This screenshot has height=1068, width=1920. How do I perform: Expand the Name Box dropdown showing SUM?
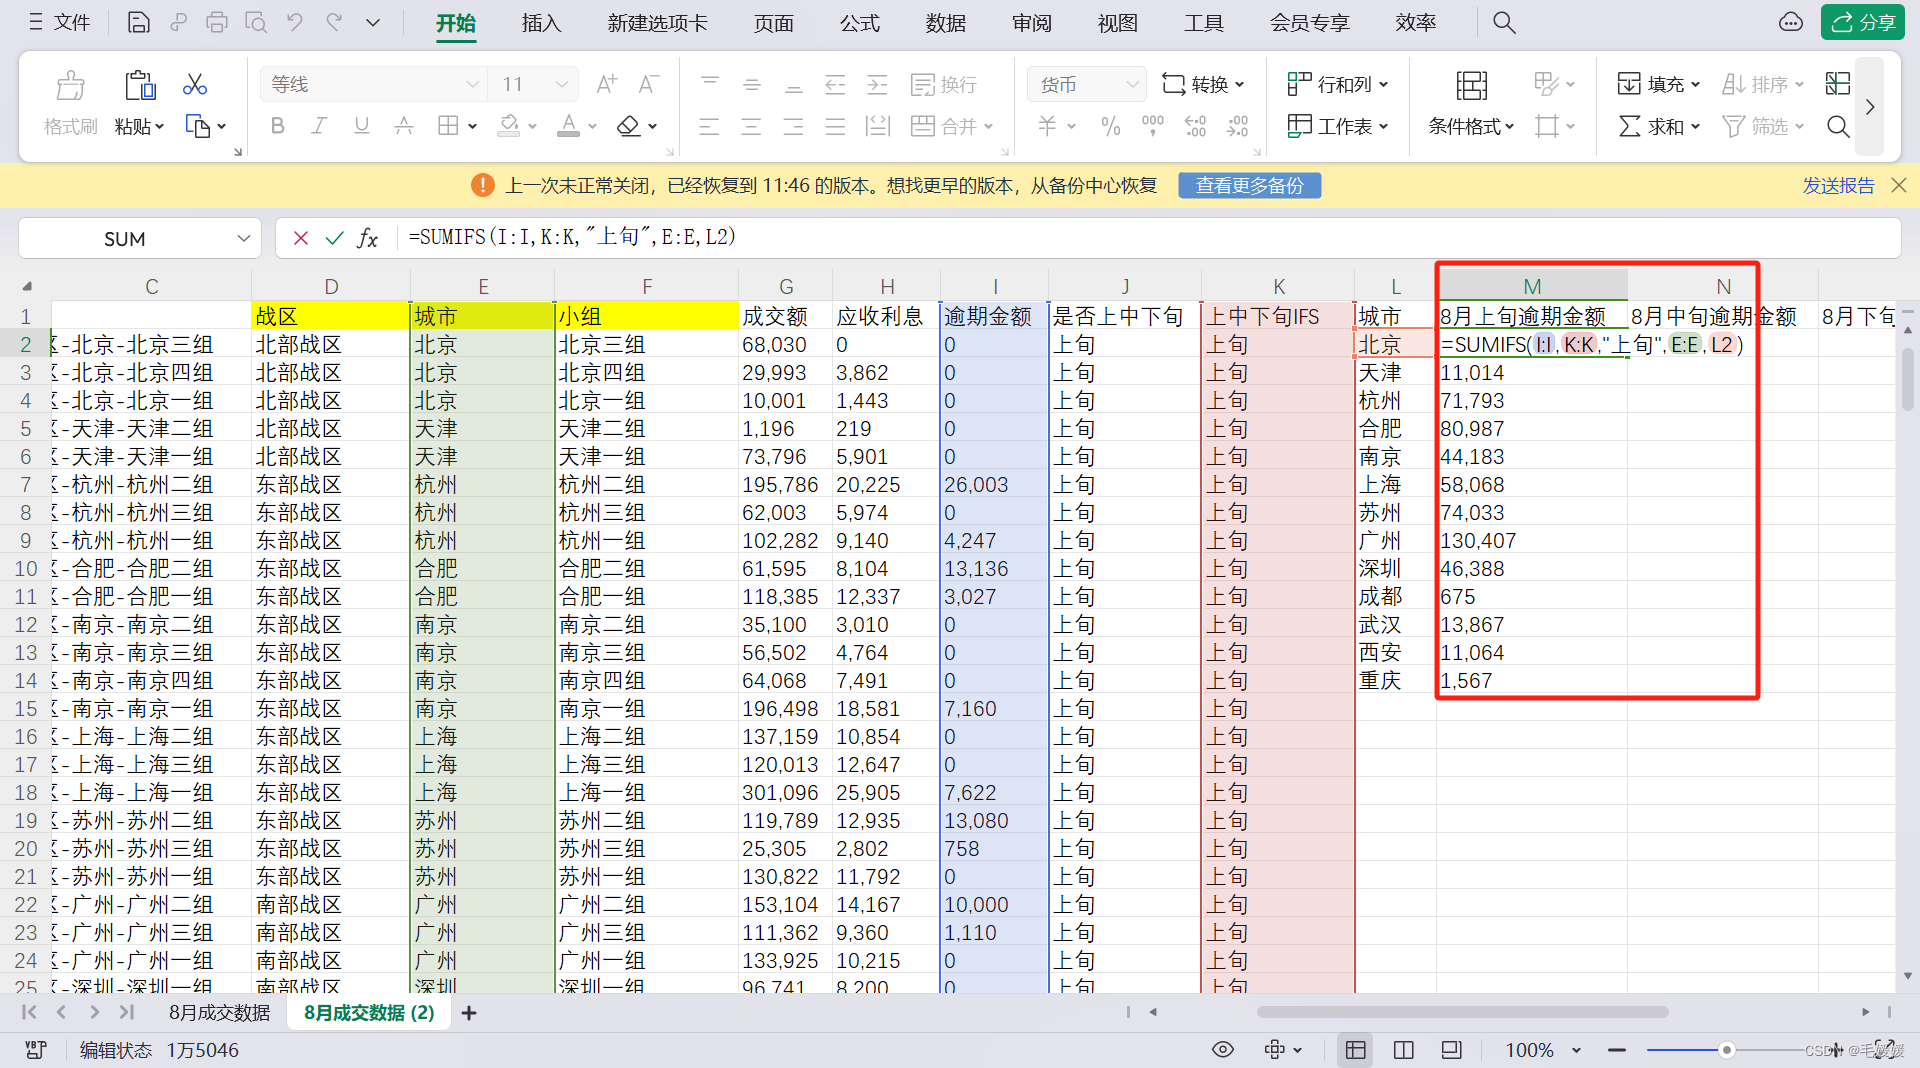click(243, 238)
